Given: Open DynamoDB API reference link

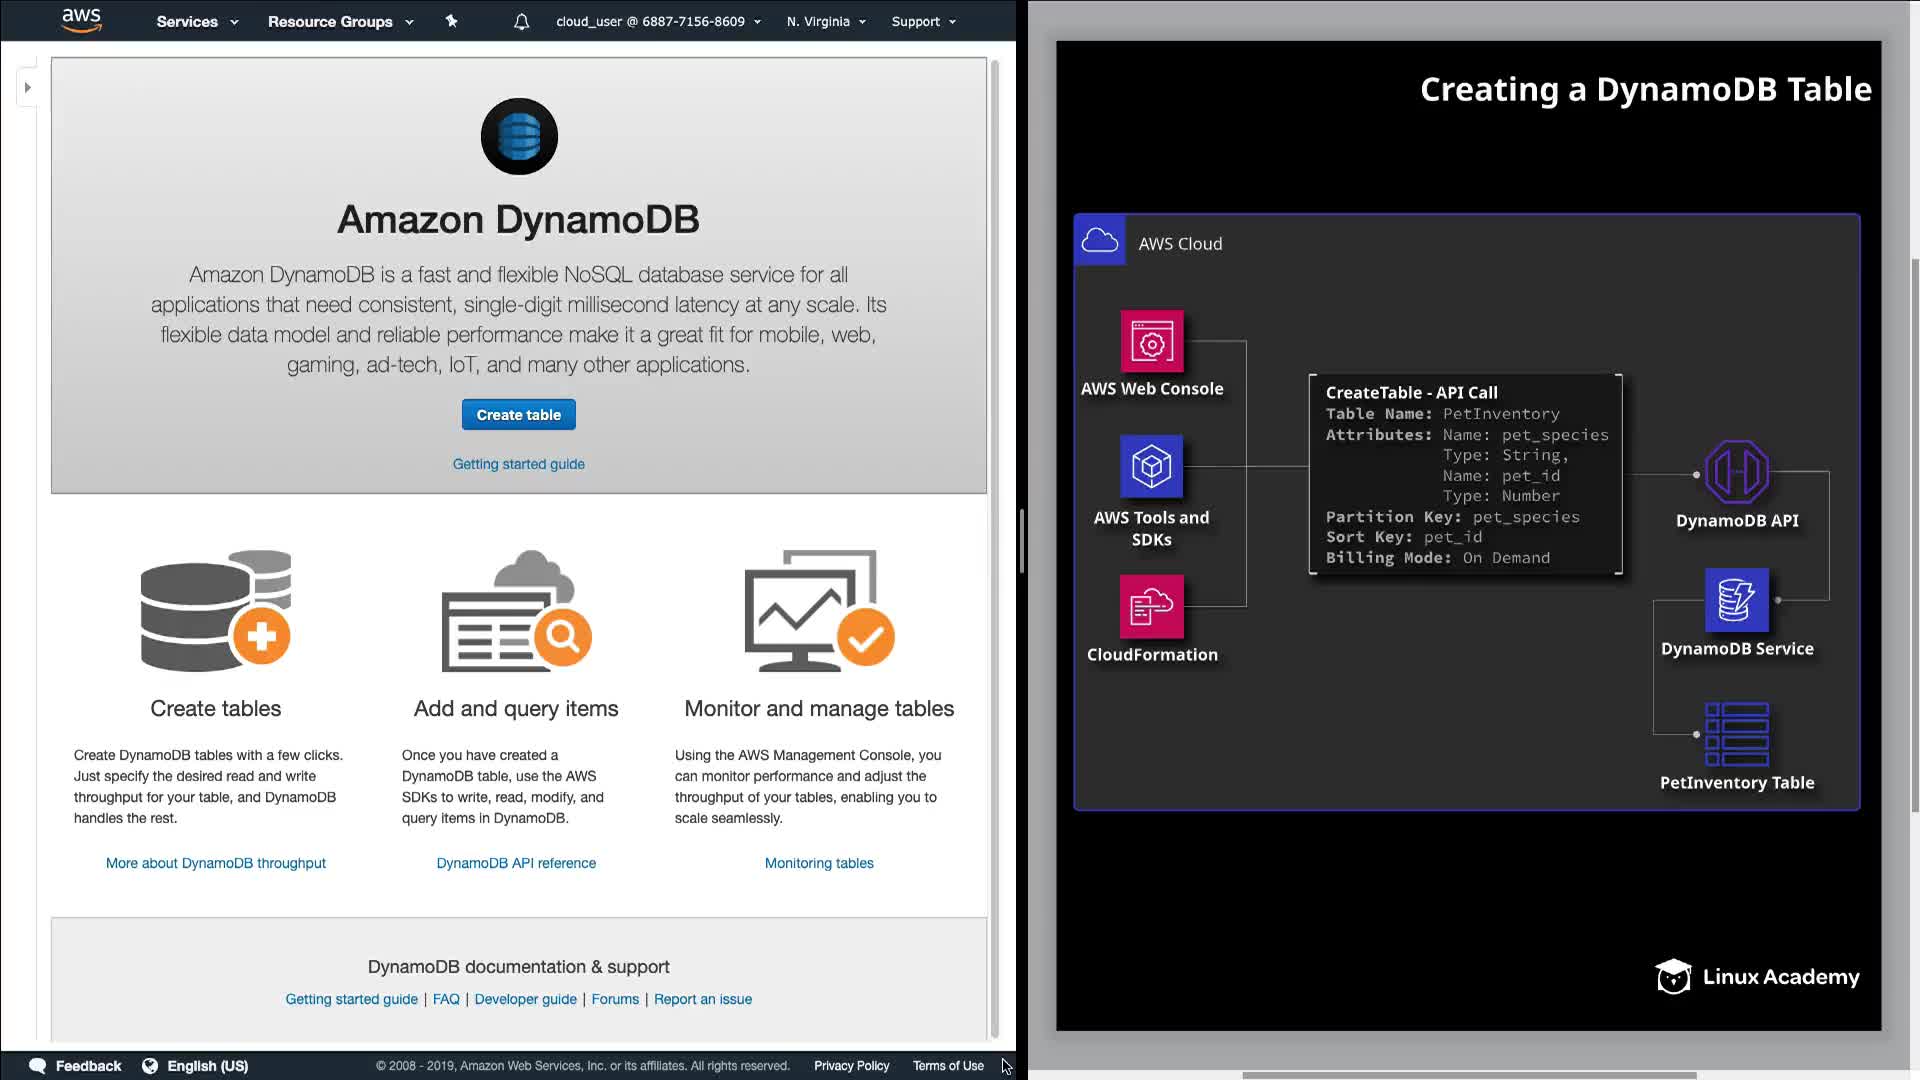Looking at the screenshot, I should 516,863.
